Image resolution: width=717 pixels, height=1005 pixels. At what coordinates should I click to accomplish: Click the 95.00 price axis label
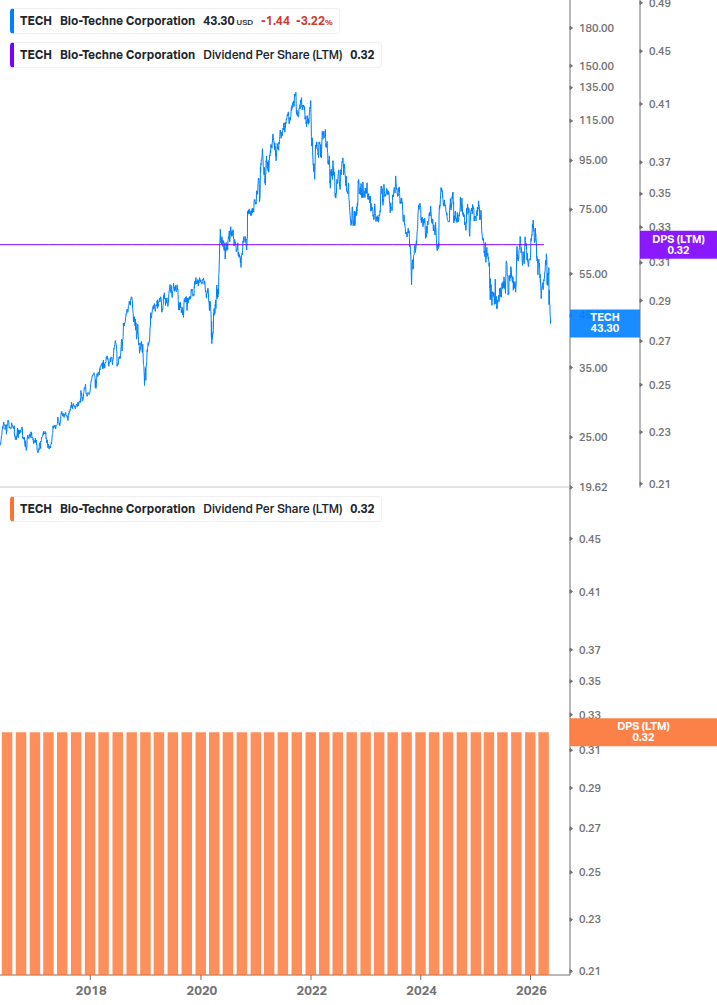pyautogui.click(x=593, y=160)
